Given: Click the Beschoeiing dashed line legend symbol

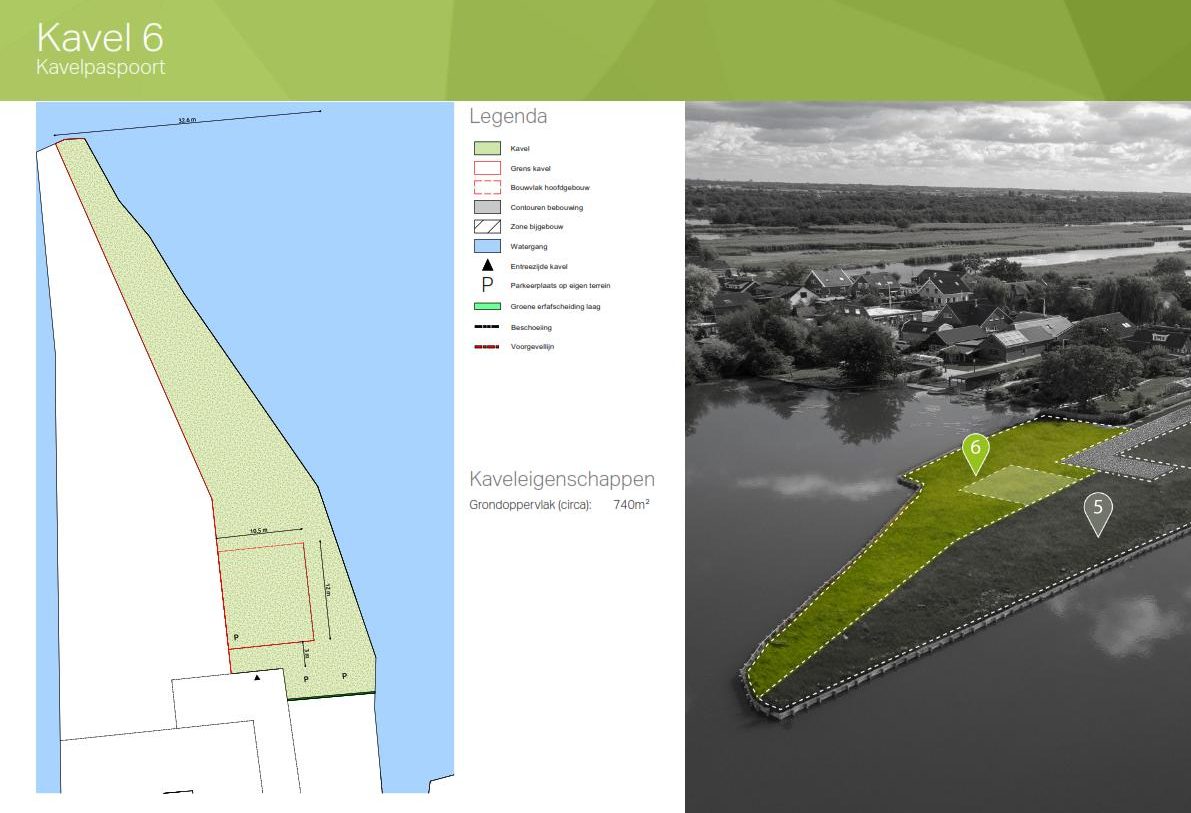Looking at the screenshot, I should (x=487, y=327).
